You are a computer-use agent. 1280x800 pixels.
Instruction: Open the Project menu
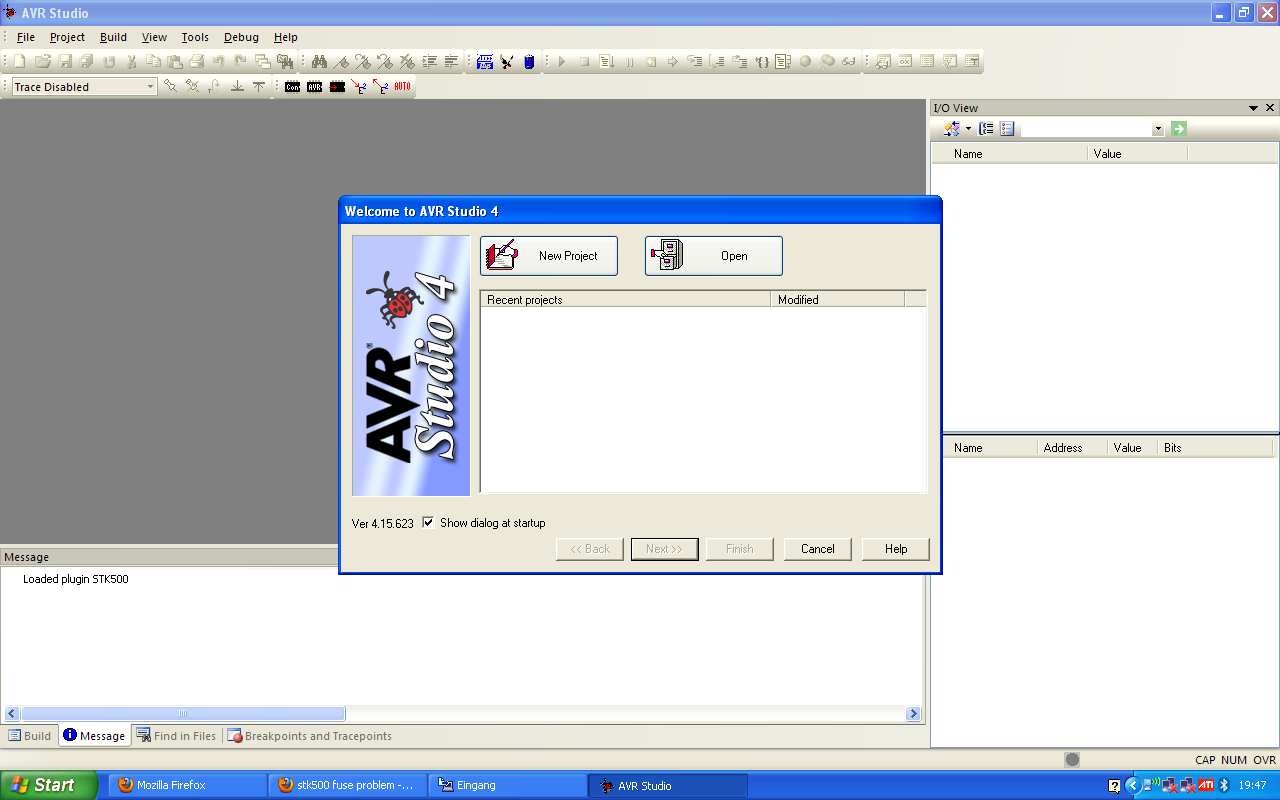click(68, 37)
